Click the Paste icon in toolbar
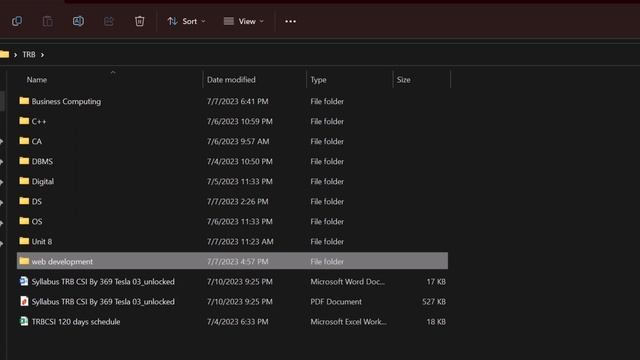640x360 pixels. point(47,21)
